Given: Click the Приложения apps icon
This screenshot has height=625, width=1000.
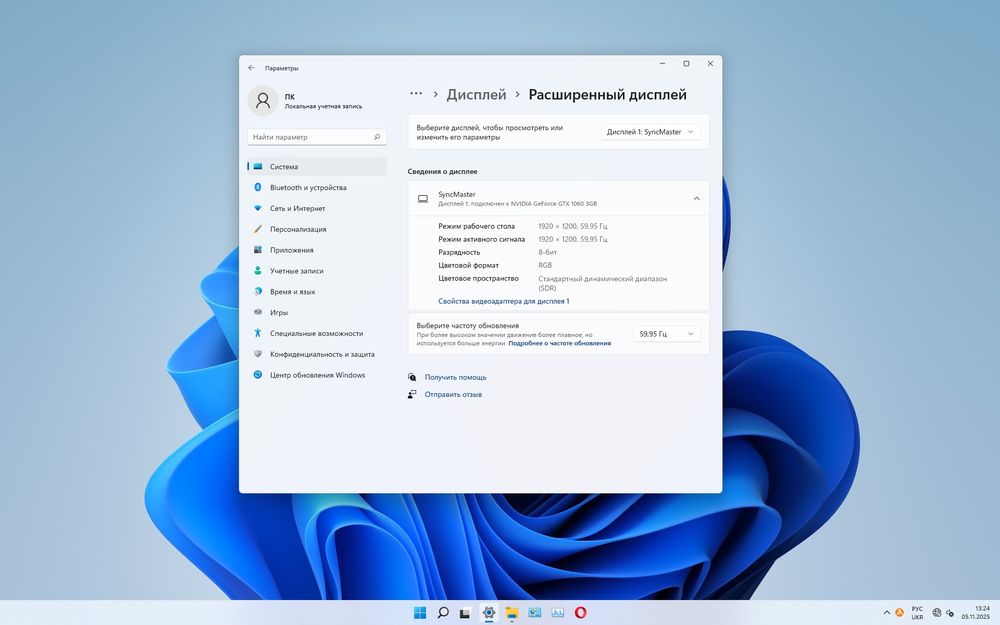Looking at the screenshot, I should click(x=258, y=250).
